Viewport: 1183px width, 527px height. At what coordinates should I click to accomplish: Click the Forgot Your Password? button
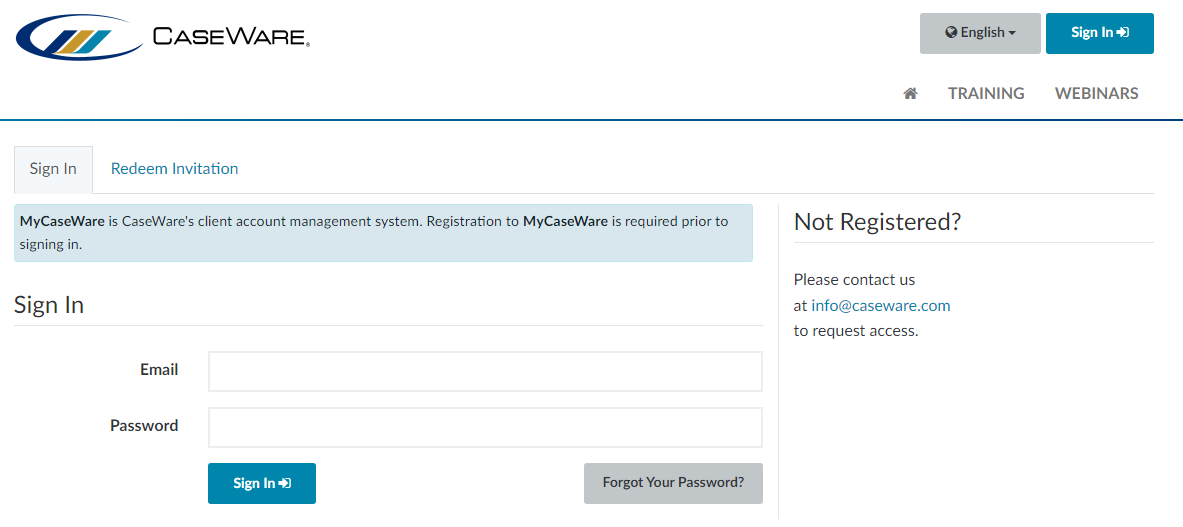(673, 483)
